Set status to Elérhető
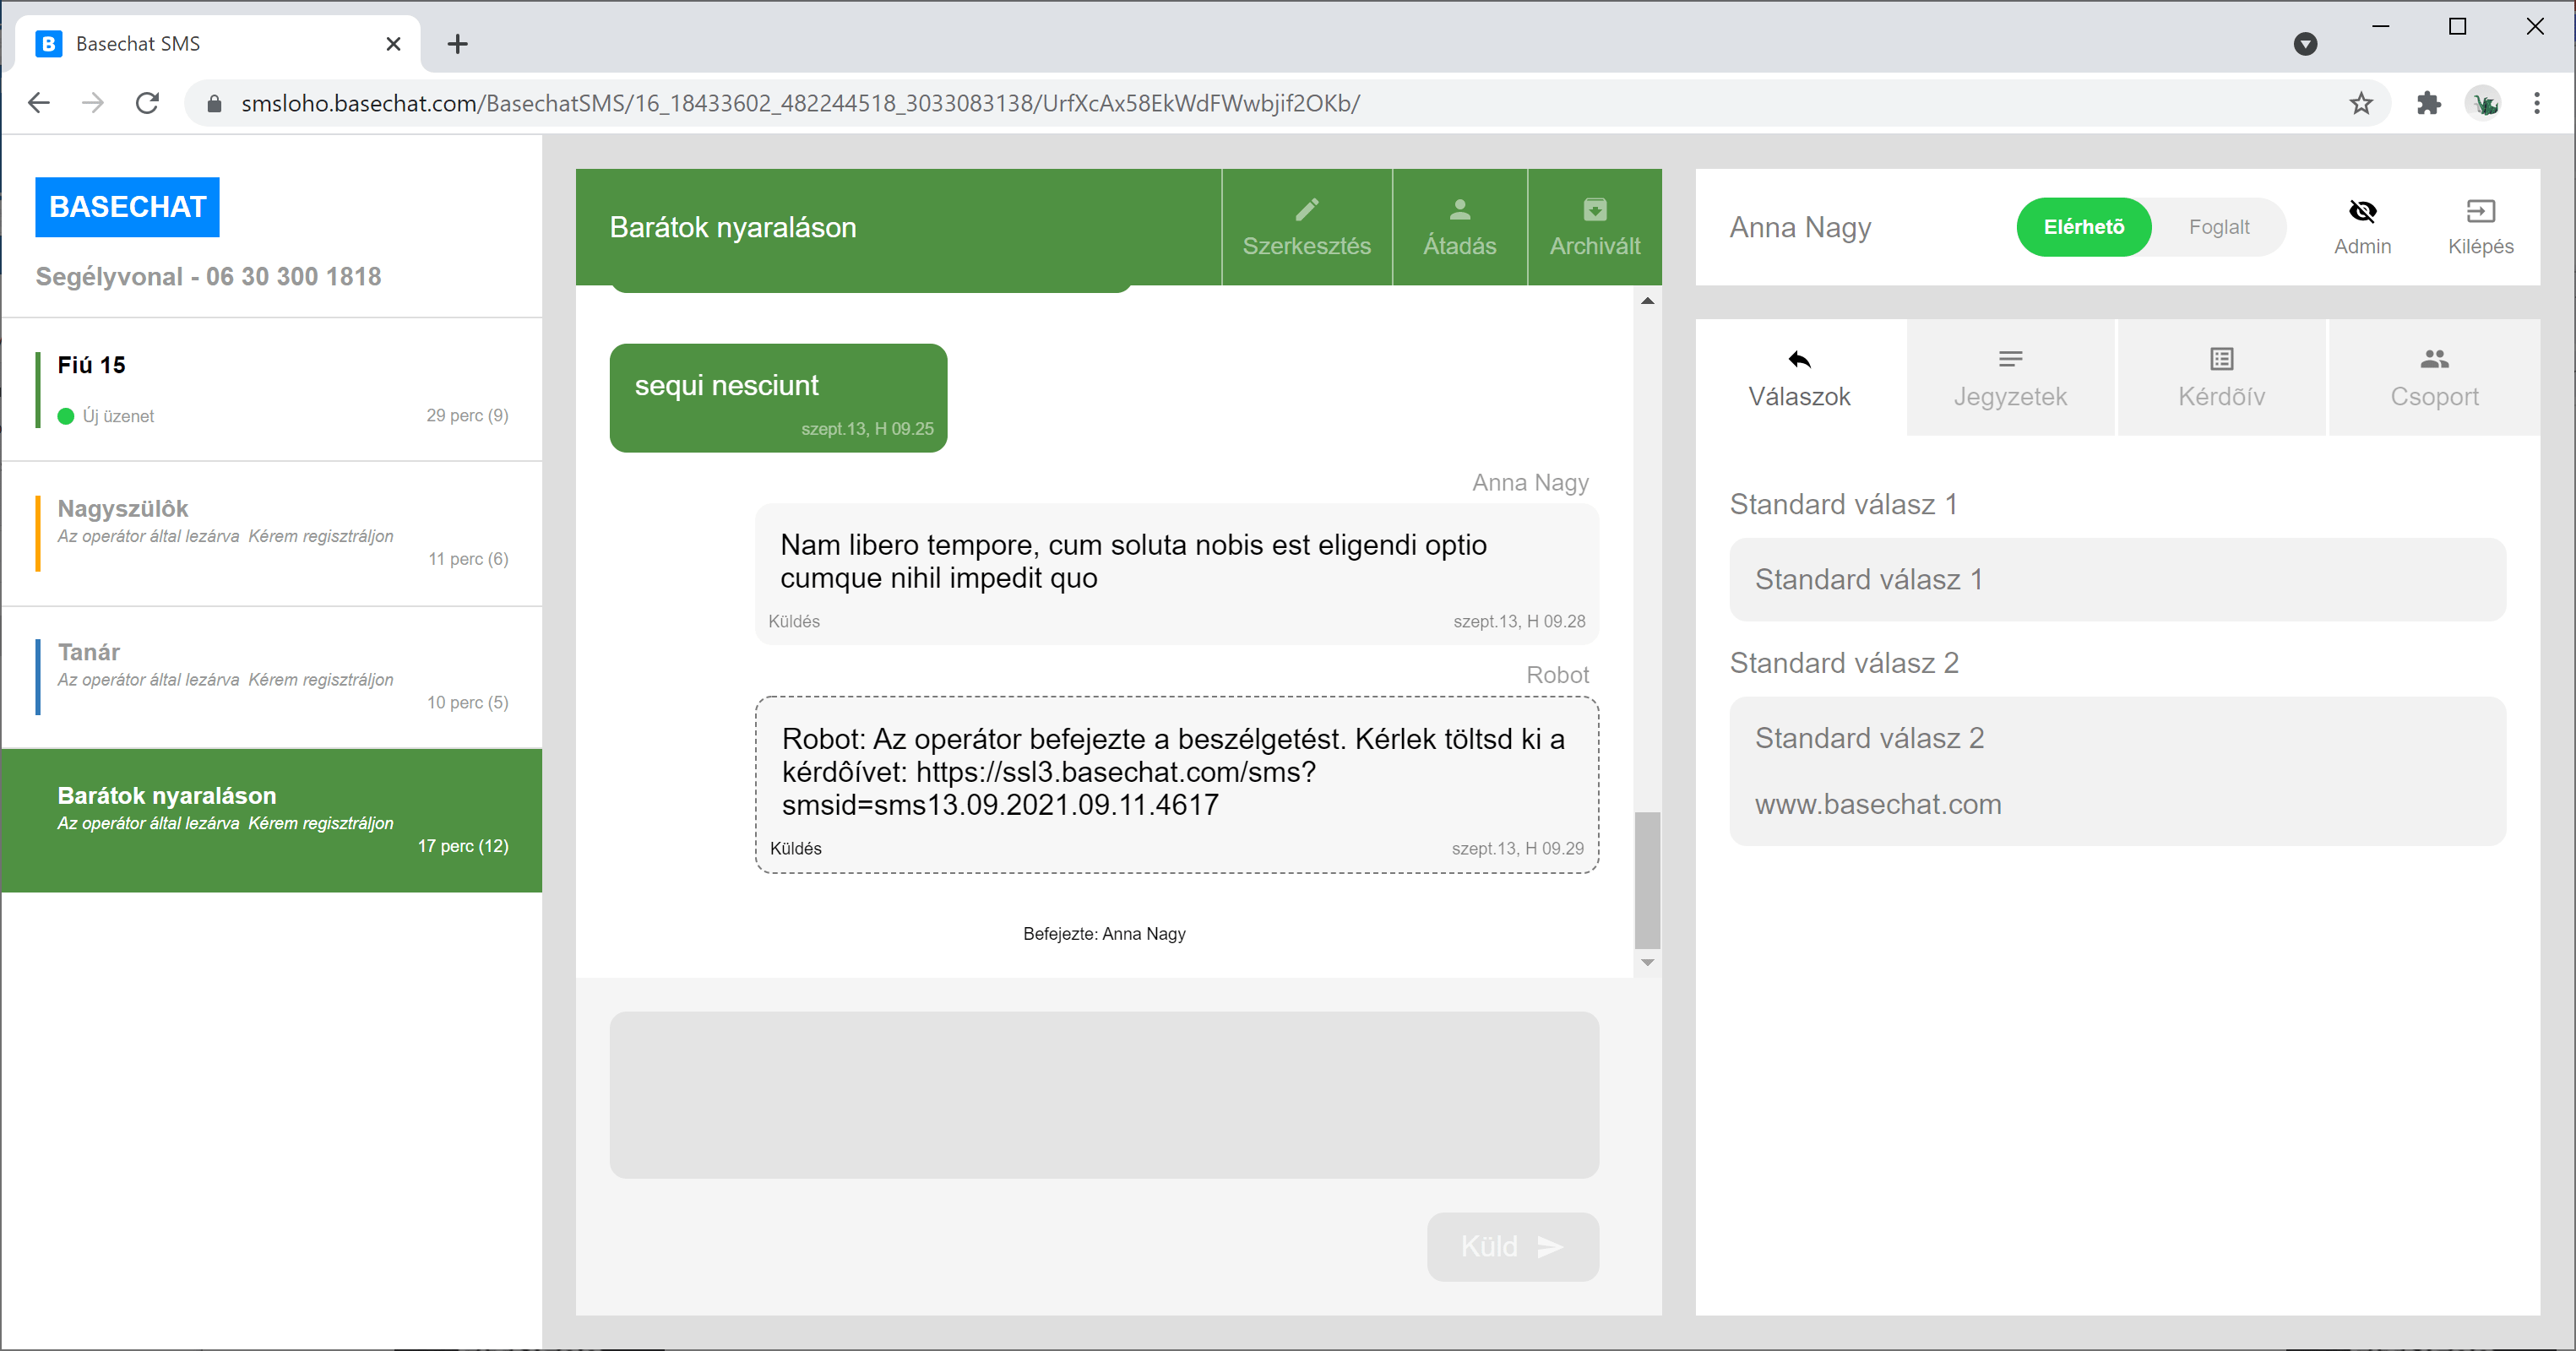2576x1351 pixels. click(x=2083, y=227)
